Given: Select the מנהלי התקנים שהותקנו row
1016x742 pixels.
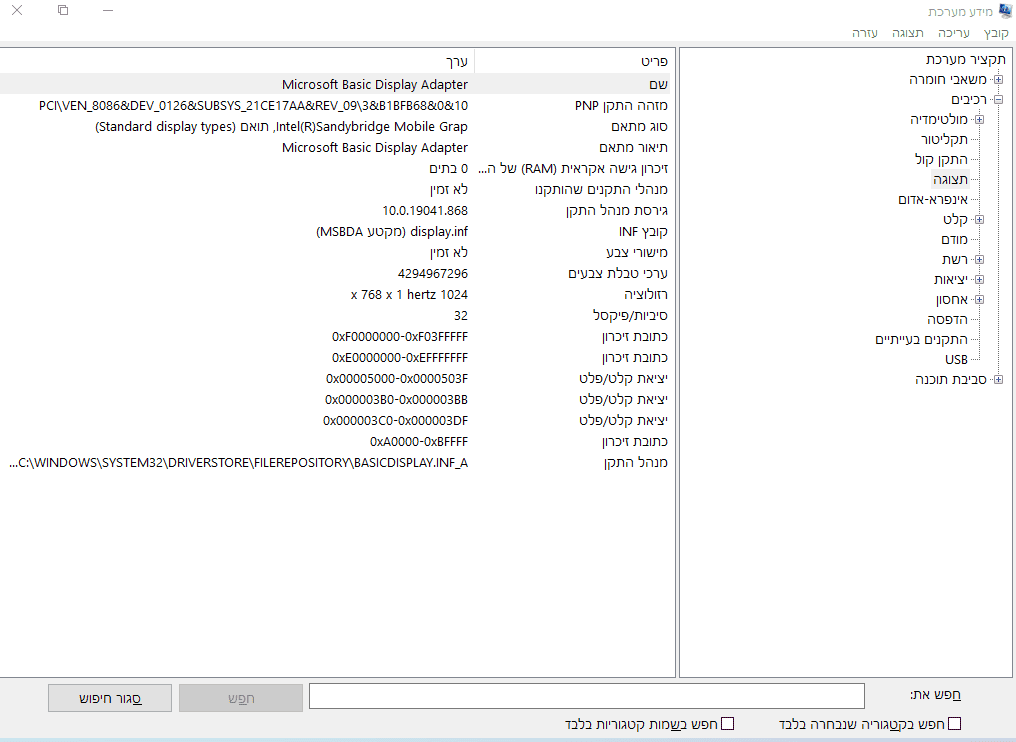Looking at the screenshot, I should (335, 189).
